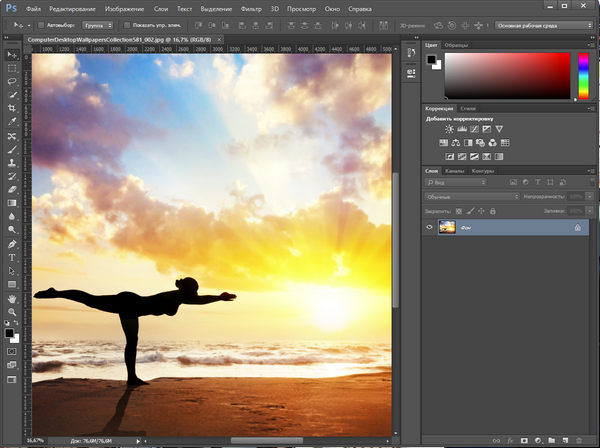
Task: Select the Lasso tool
Action: tap(12, 81)
